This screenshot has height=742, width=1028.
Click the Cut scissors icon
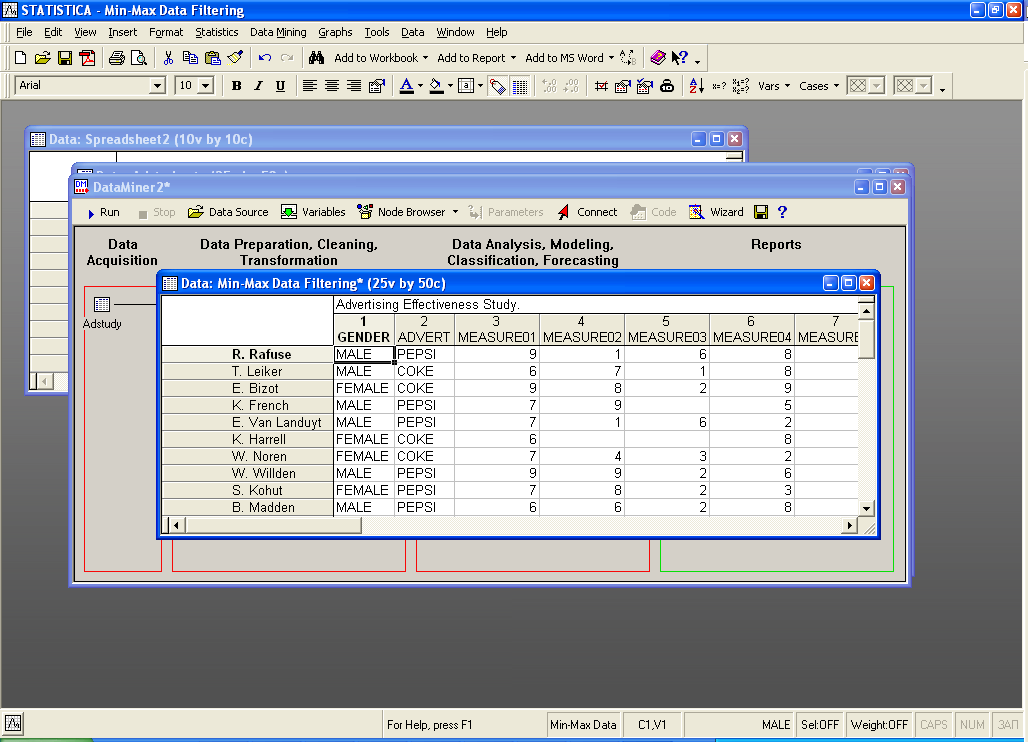coord(168,58)
